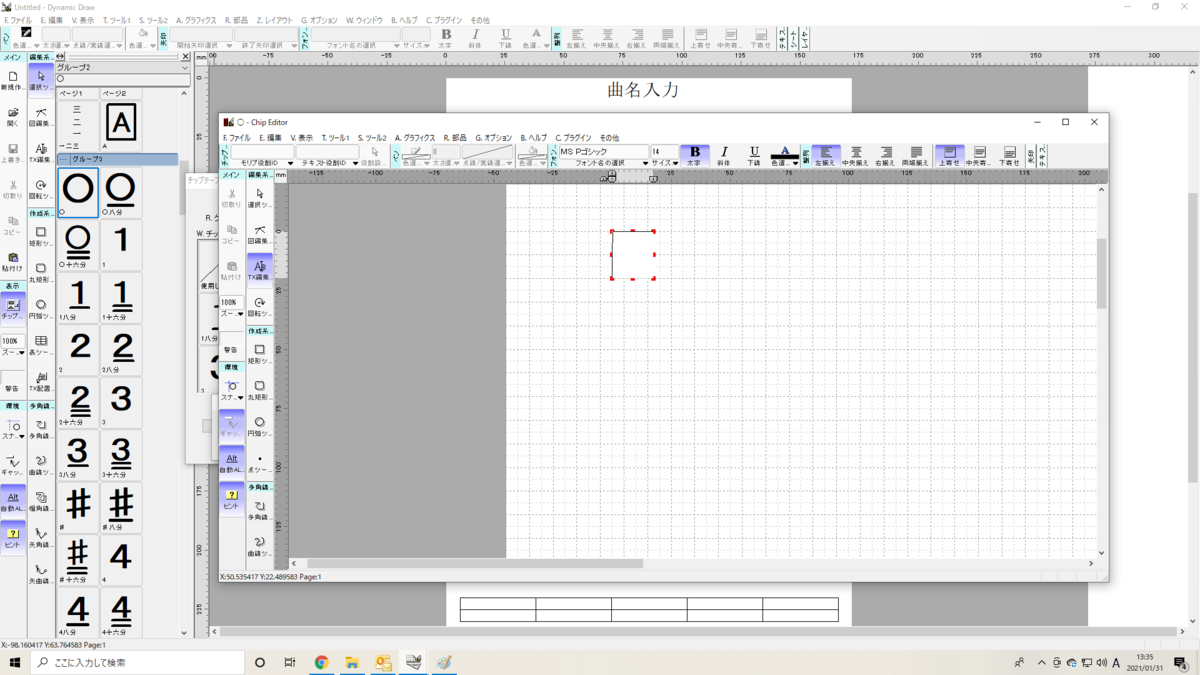Click 下線 underline icon in Chip Editor toolbar
The image size is (1200, 675).
click(x=754, y=155)
